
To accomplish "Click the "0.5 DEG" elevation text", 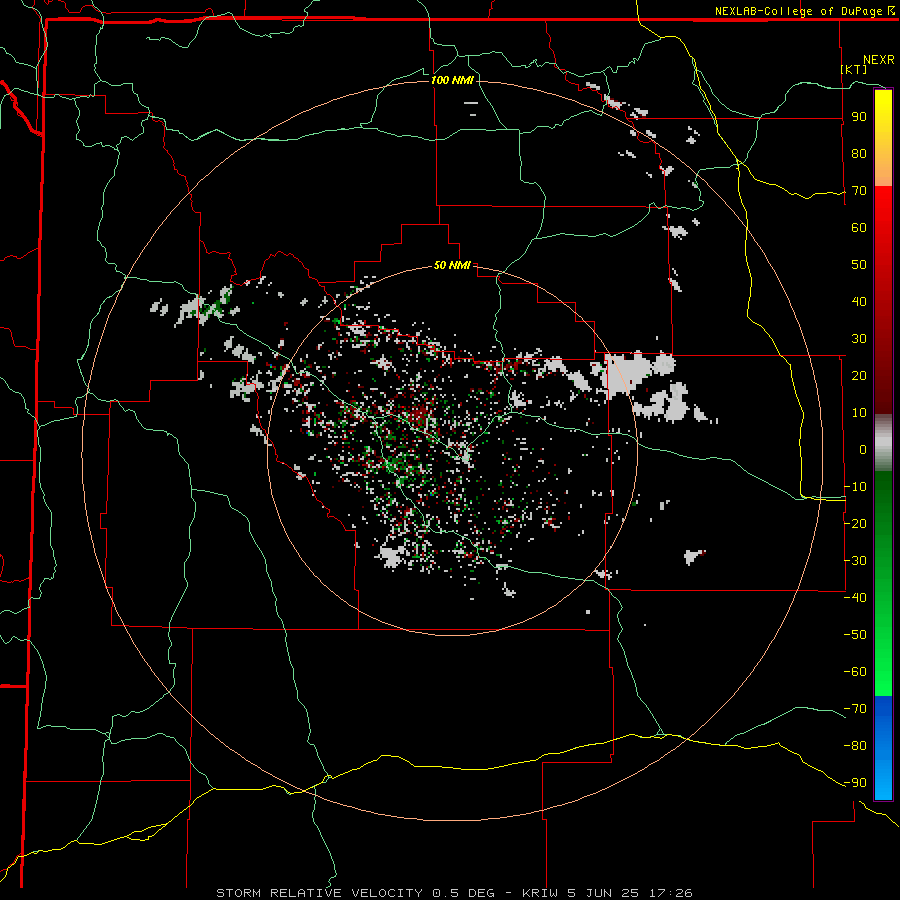I will pyautogui.click(x=463, y=893).
